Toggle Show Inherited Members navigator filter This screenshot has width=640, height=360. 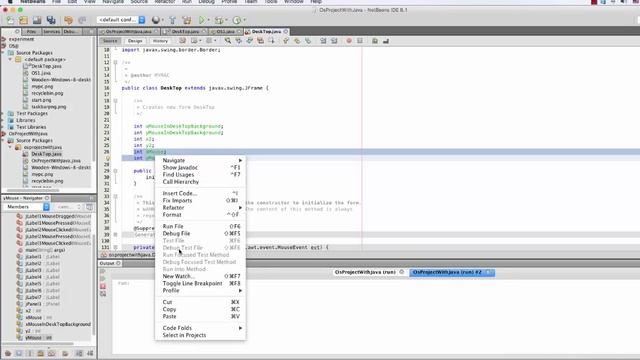coord(8,353)
